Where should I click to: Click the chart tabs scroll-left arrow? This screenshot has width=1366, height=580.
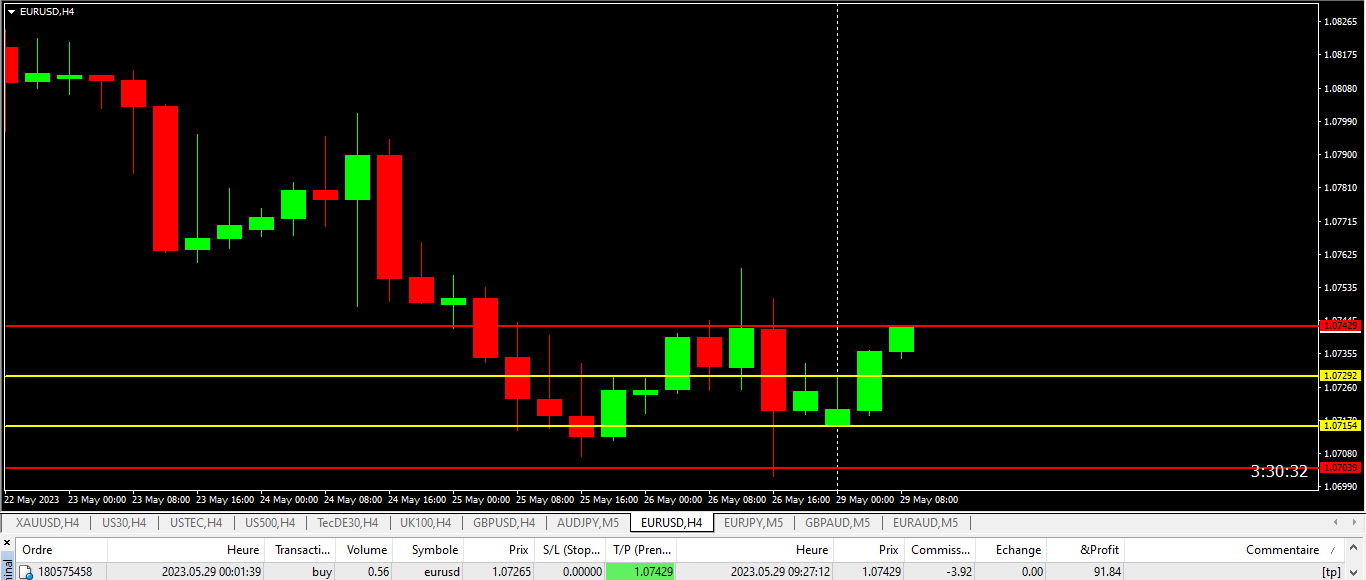coord(1337,522)
